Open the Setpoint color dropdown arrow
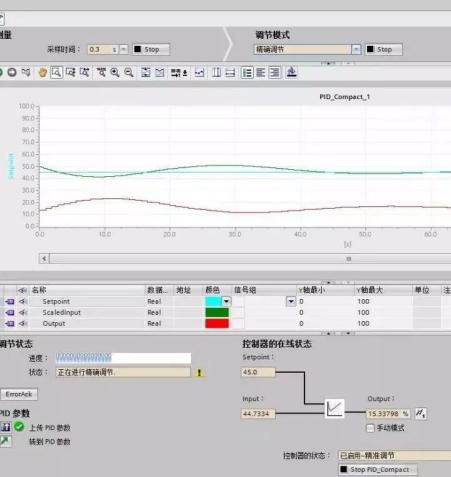This screenshot has width=451, height=477. tap(226, 301)
